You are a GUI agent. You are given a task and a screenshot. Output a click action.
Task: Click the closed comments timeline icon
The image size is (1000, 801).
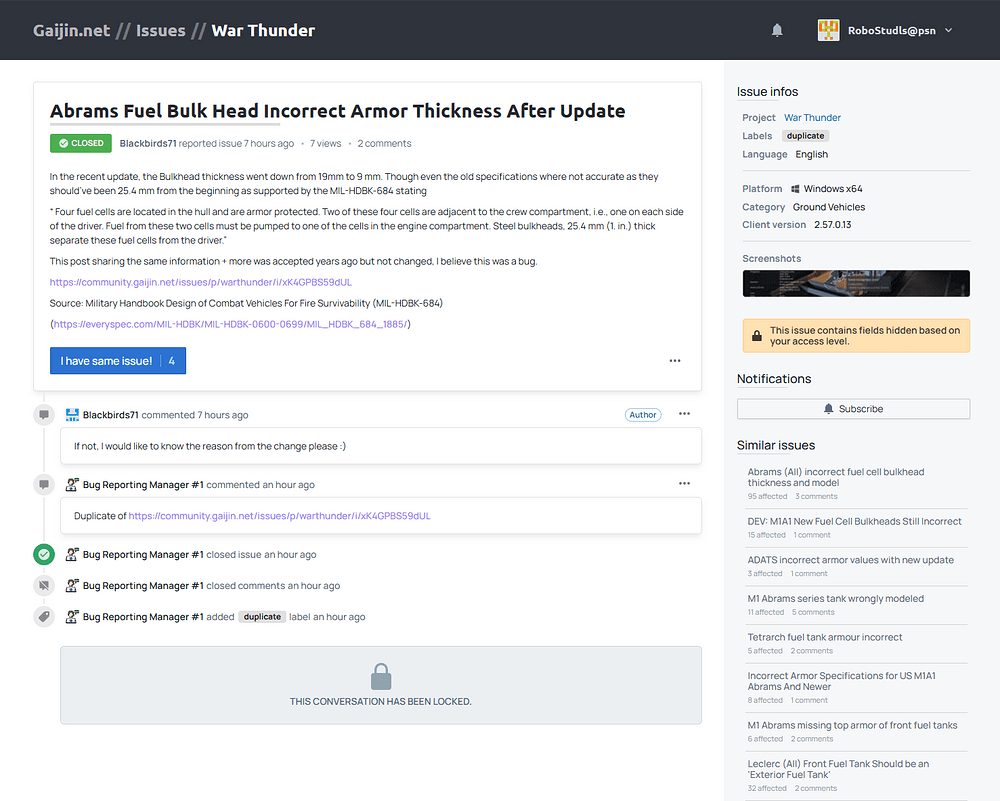[x=44, y=585]
